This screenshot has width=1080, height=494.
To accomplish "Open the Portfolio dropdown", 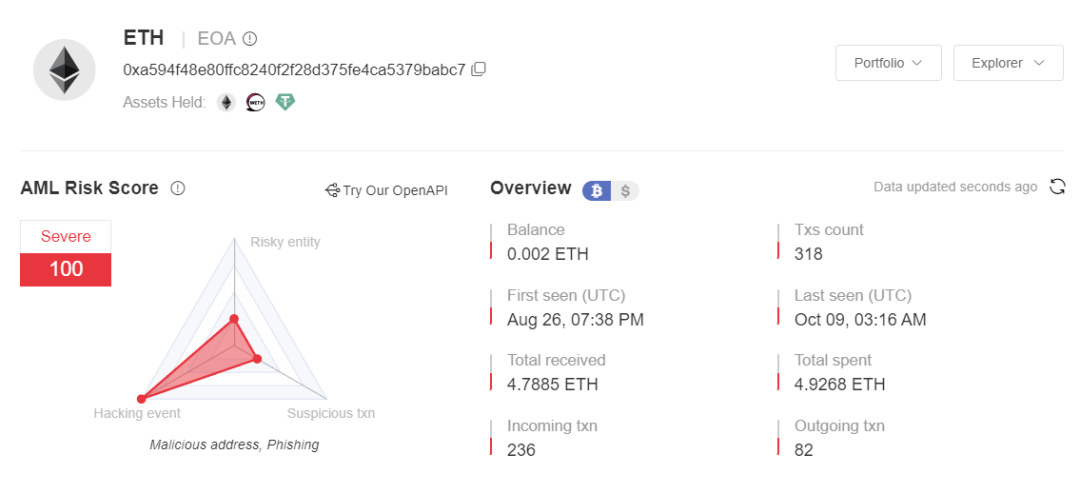I will [x=888, y=63].
